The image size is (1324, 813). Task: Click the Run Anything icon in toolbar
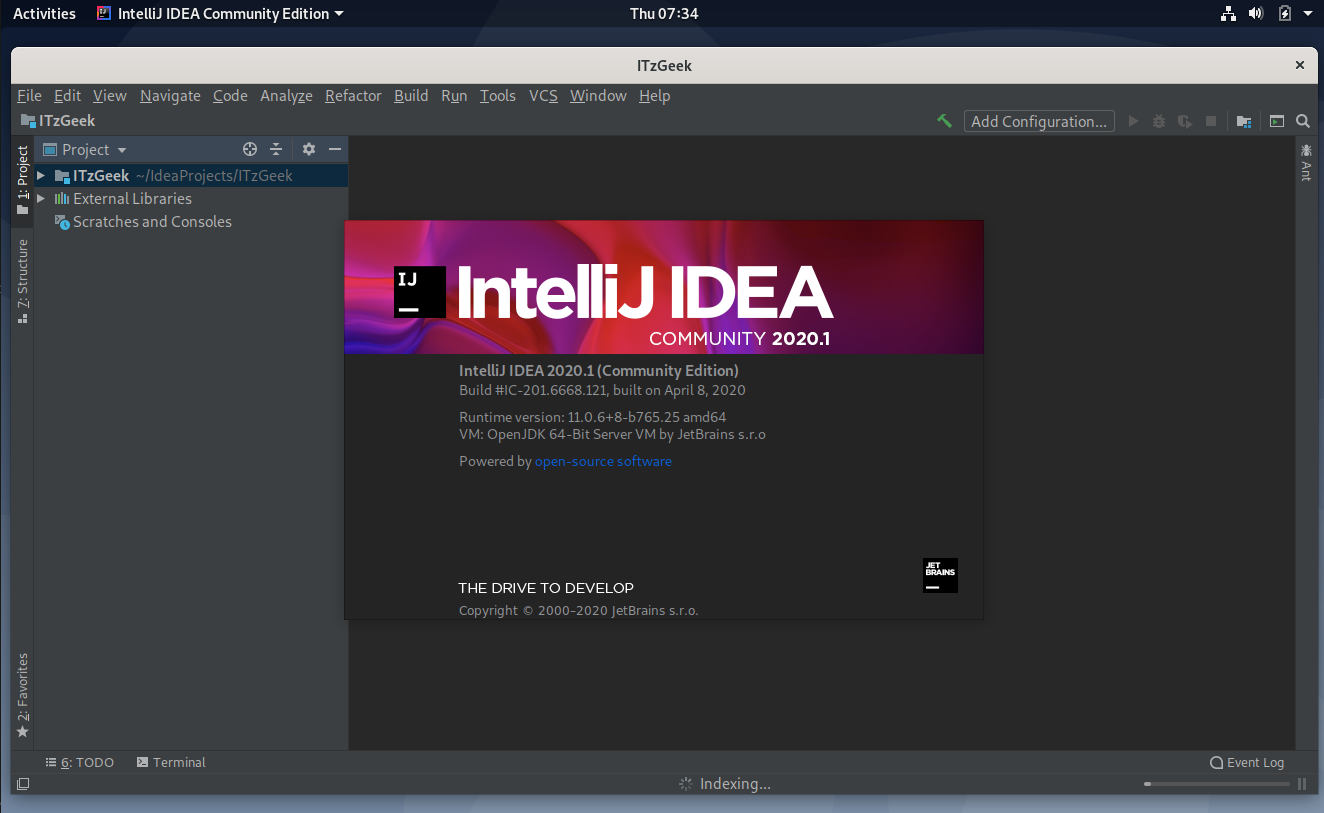(x=1277, y=121)
